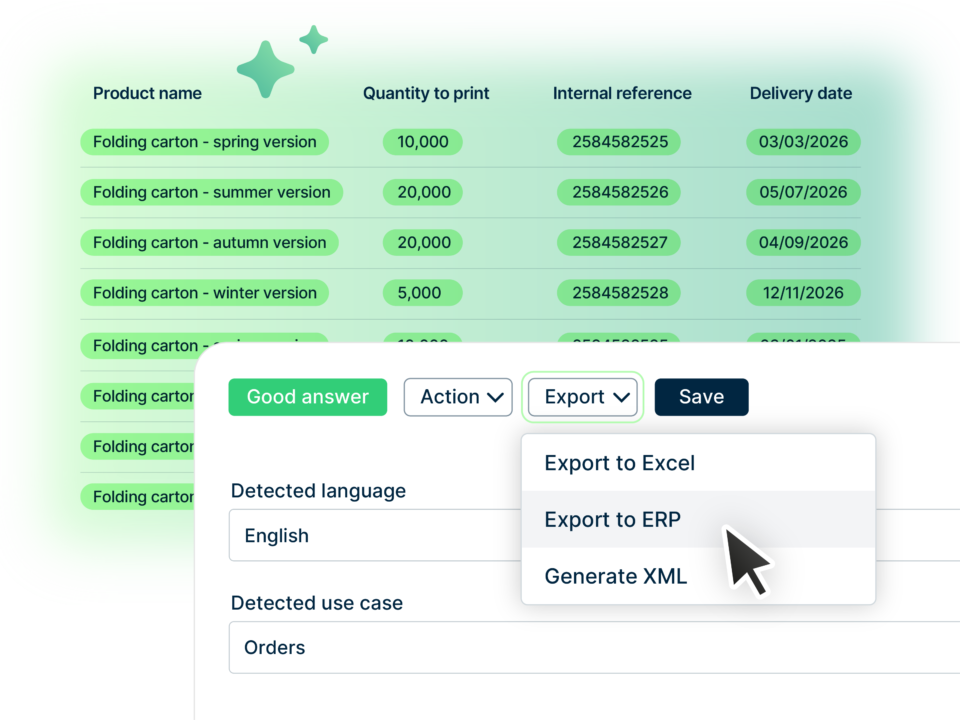Open the Action dropdown
Image resolution: width=960 pixels, height=720 pixels.
[458, 397]
